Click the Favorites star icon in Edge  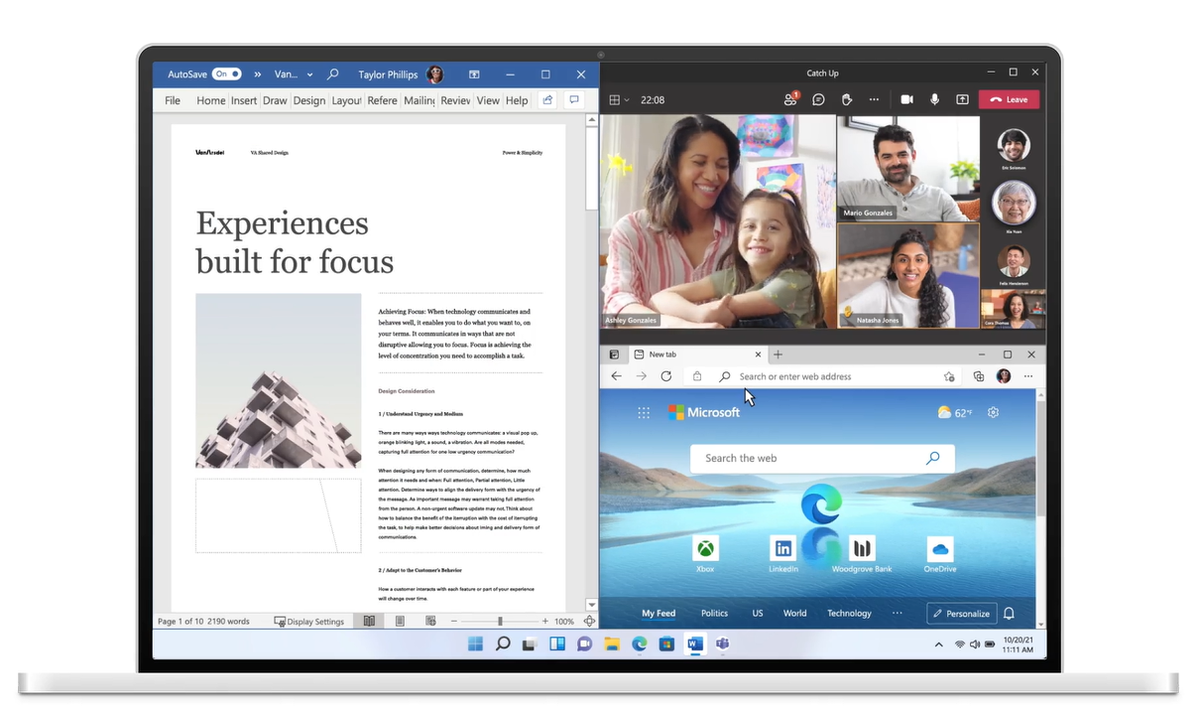(949, 376)
